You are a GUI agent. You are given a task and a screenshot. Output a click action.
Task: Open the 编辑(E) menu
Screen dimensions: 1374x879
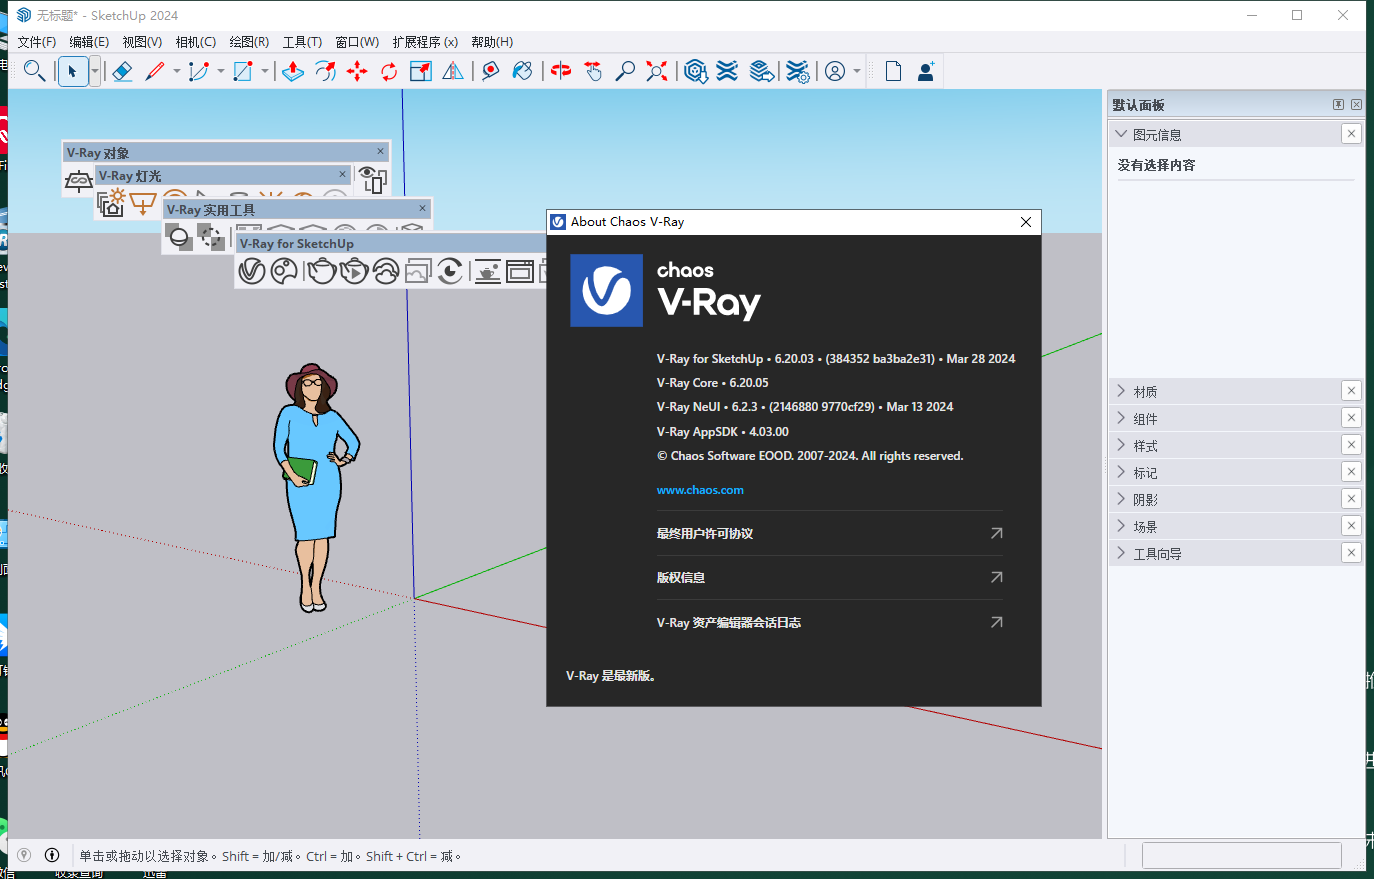click(89, 42)
